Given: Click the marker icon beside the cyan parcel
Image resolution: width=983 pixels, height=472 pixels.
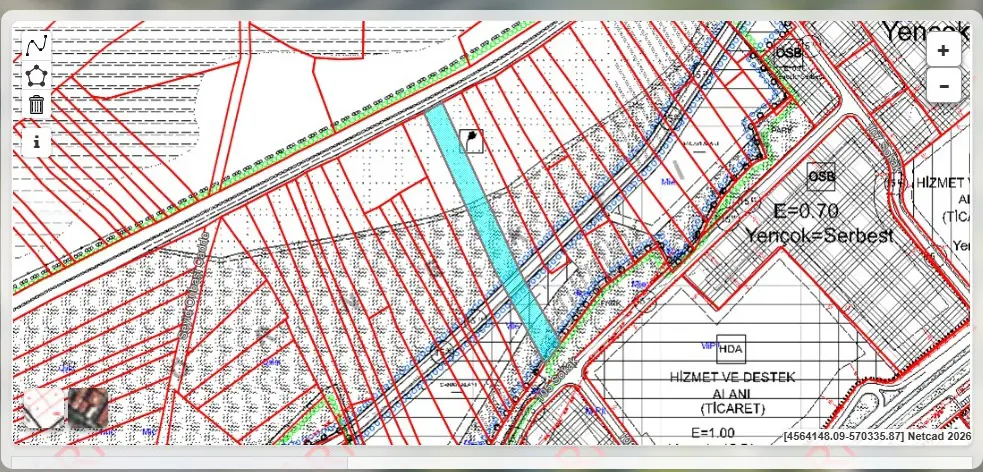Looking at the screenshot, I should click(472, 141).
